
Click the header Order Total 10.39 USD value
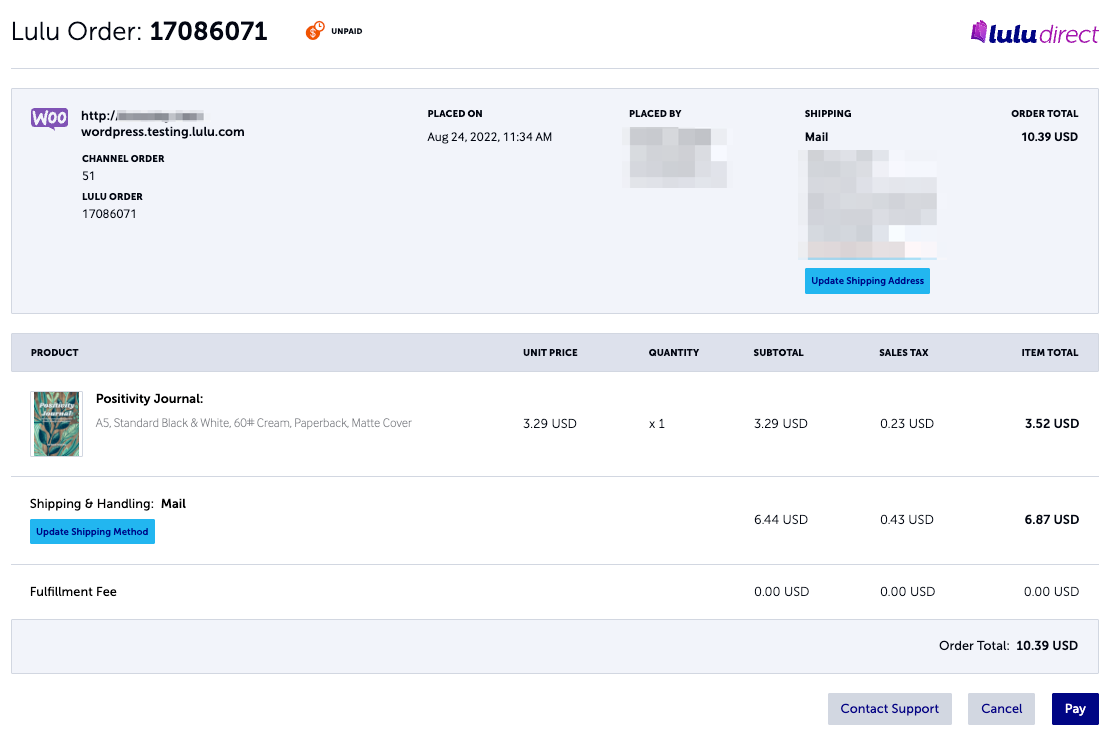1050,136
